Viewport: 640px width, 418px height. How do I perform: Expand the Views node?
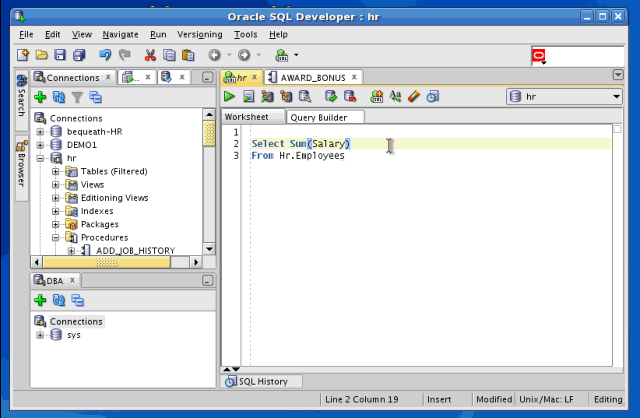pyautogui.click(x=56, y=185)
